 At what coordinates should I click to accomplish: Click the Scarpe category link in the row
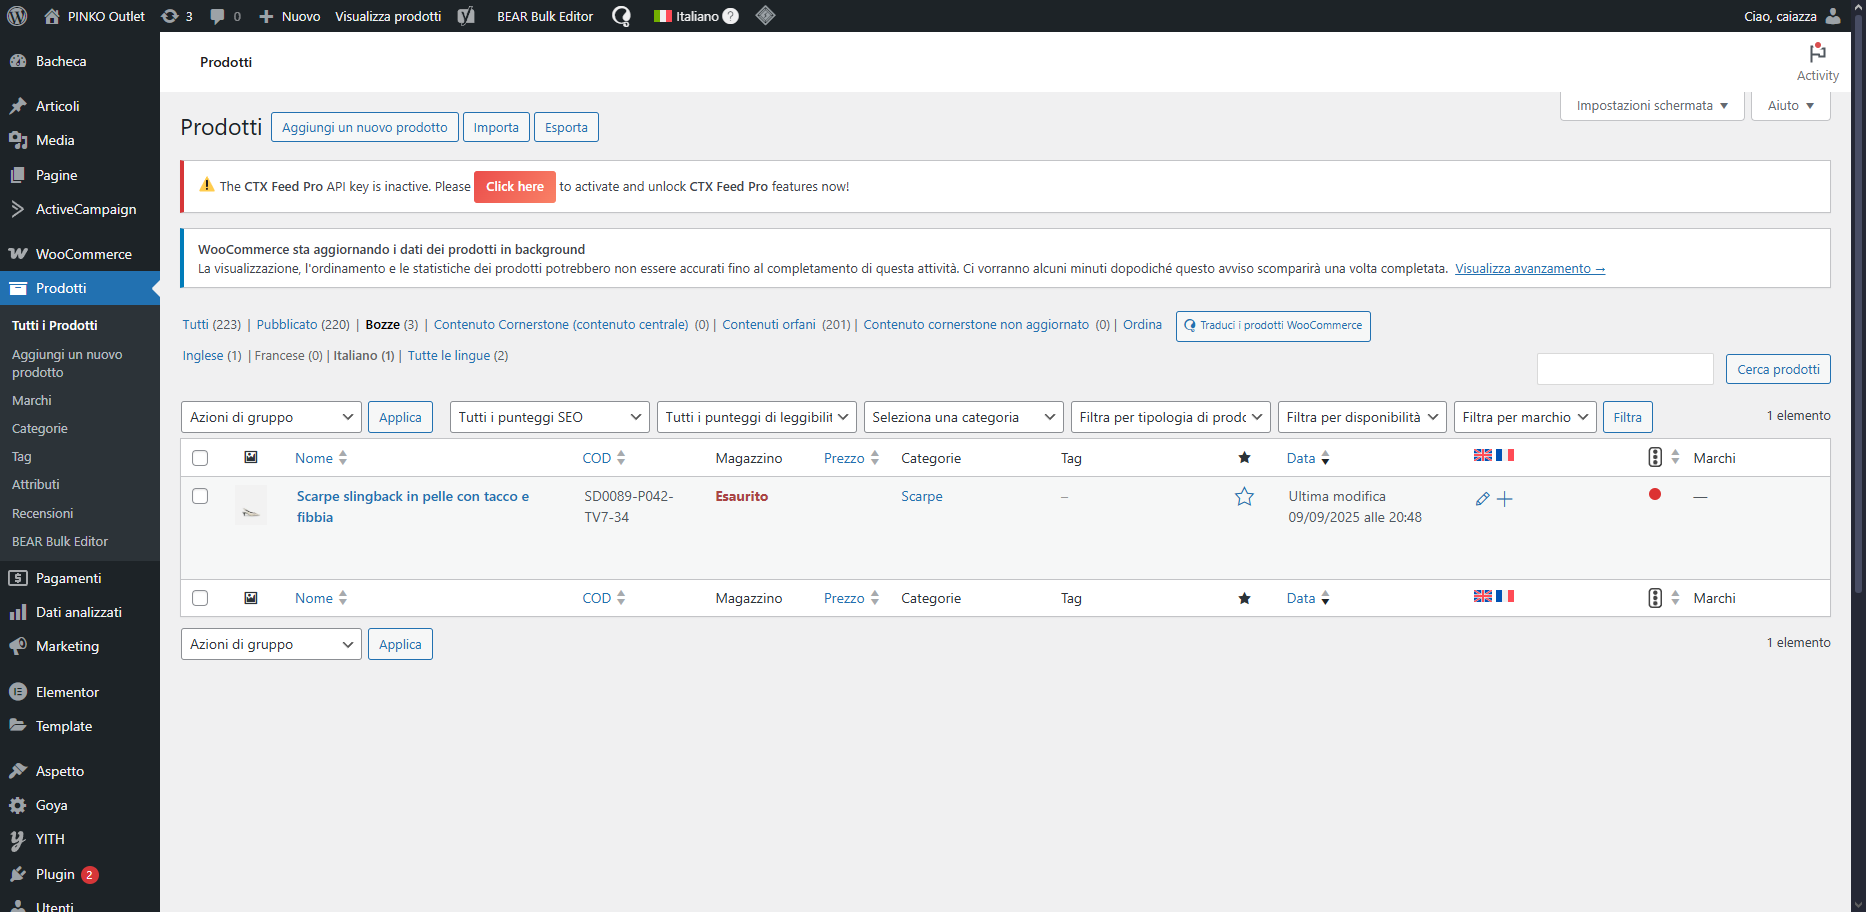pos(921,496)
